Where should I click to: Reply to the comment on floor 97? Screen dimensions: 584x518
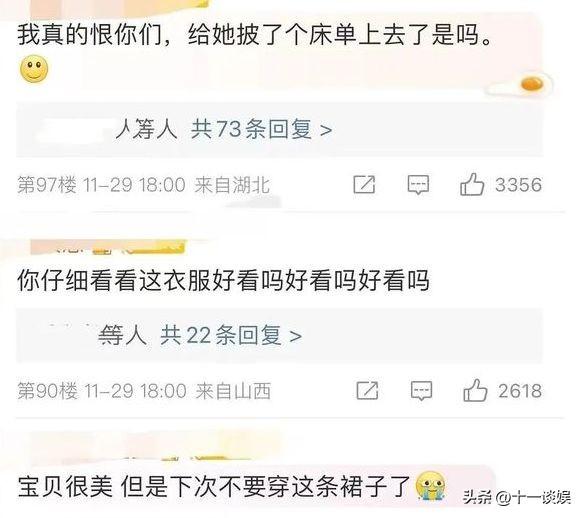418,184
